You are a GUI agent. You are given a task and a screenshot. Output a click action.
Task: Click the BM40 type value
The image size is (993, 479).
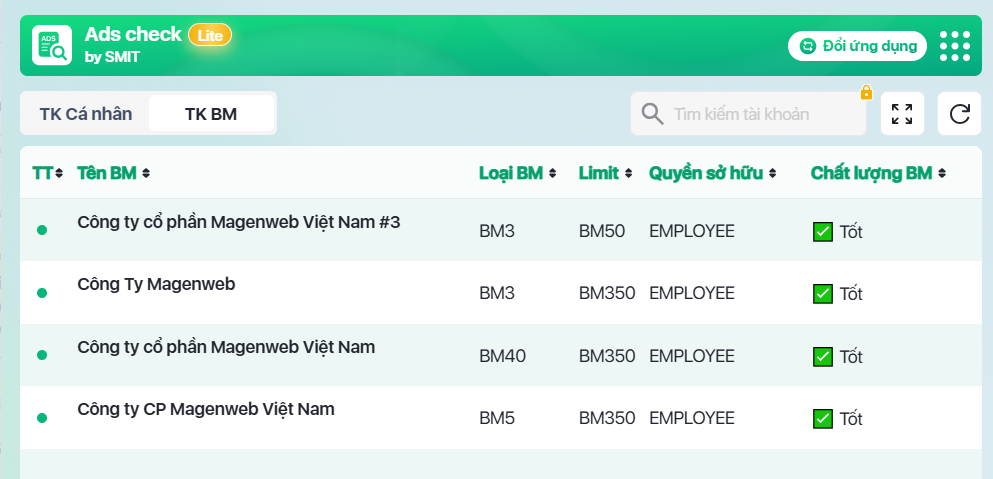pos(502,356)
